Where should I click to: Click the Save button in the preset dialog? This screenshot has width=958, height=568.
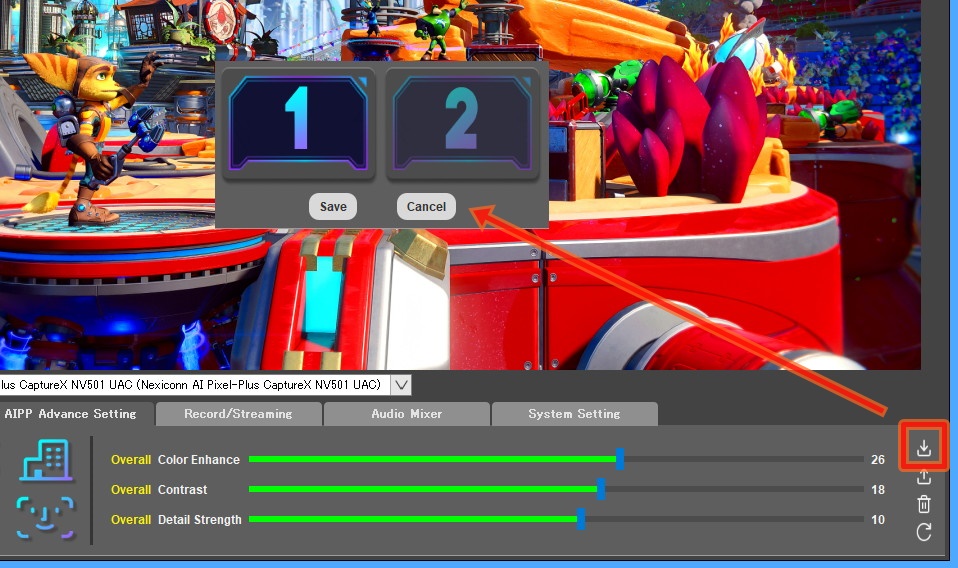click(x=333, y=206)
